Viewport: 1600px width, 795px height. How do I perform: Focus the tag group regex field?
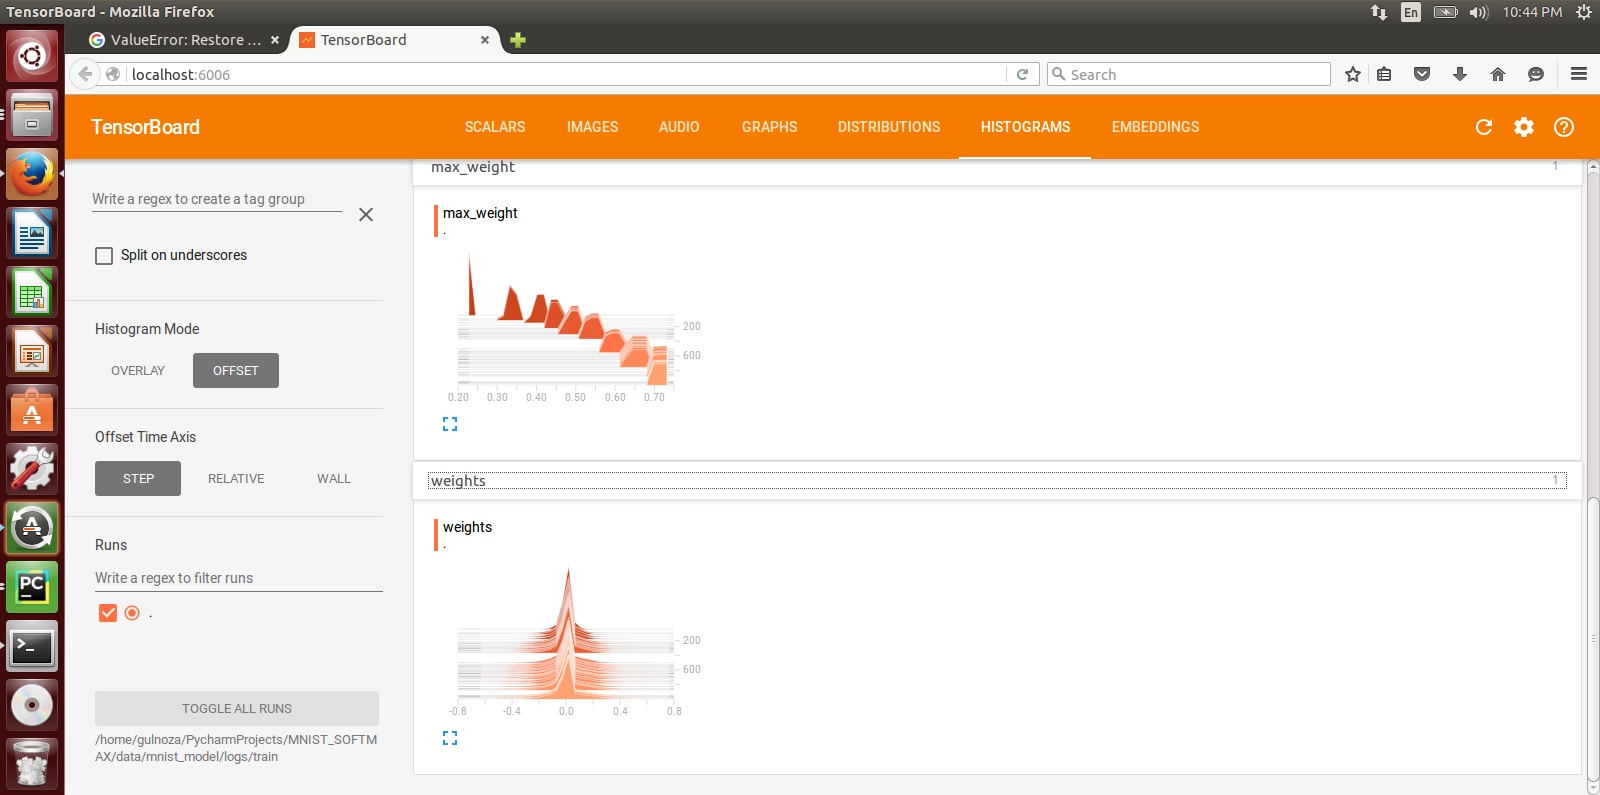click(217, 199)
